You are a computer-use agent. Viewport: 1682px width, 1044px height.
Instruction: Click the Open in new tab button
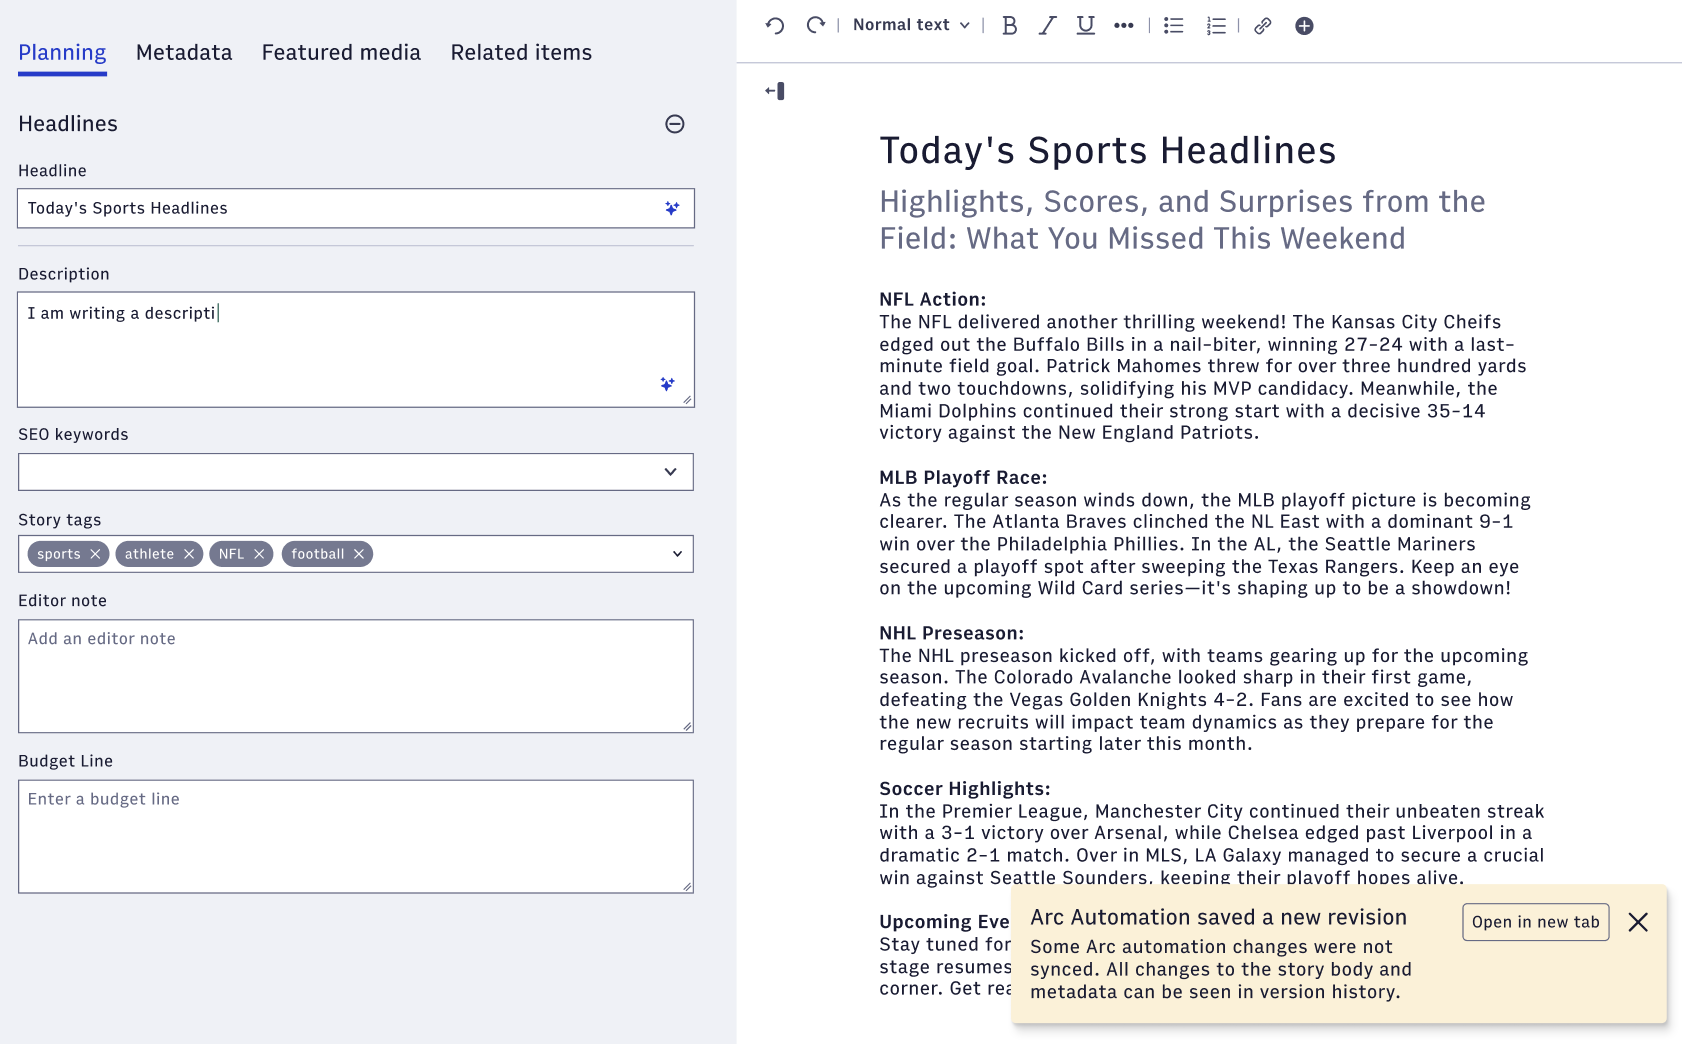(1535, 922)
